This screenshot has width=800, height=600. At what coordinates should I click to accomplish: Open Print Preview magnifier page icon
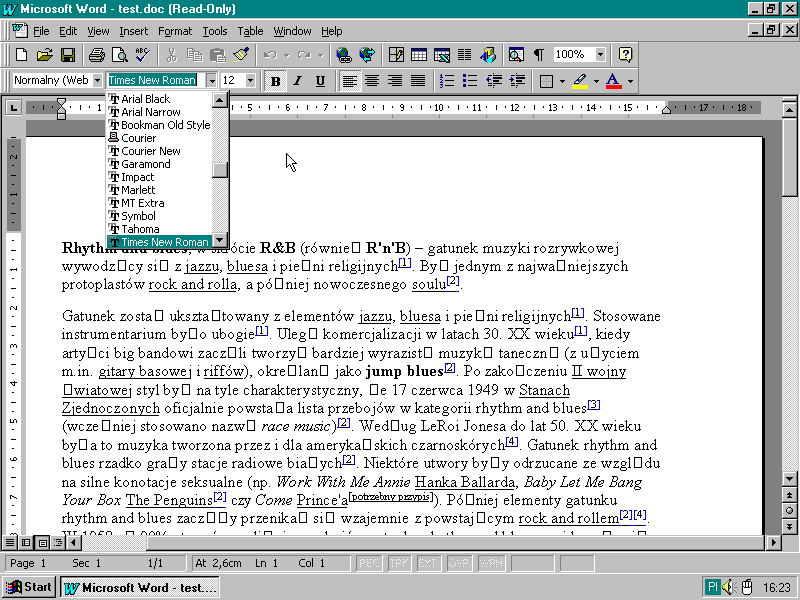point(119,55)
